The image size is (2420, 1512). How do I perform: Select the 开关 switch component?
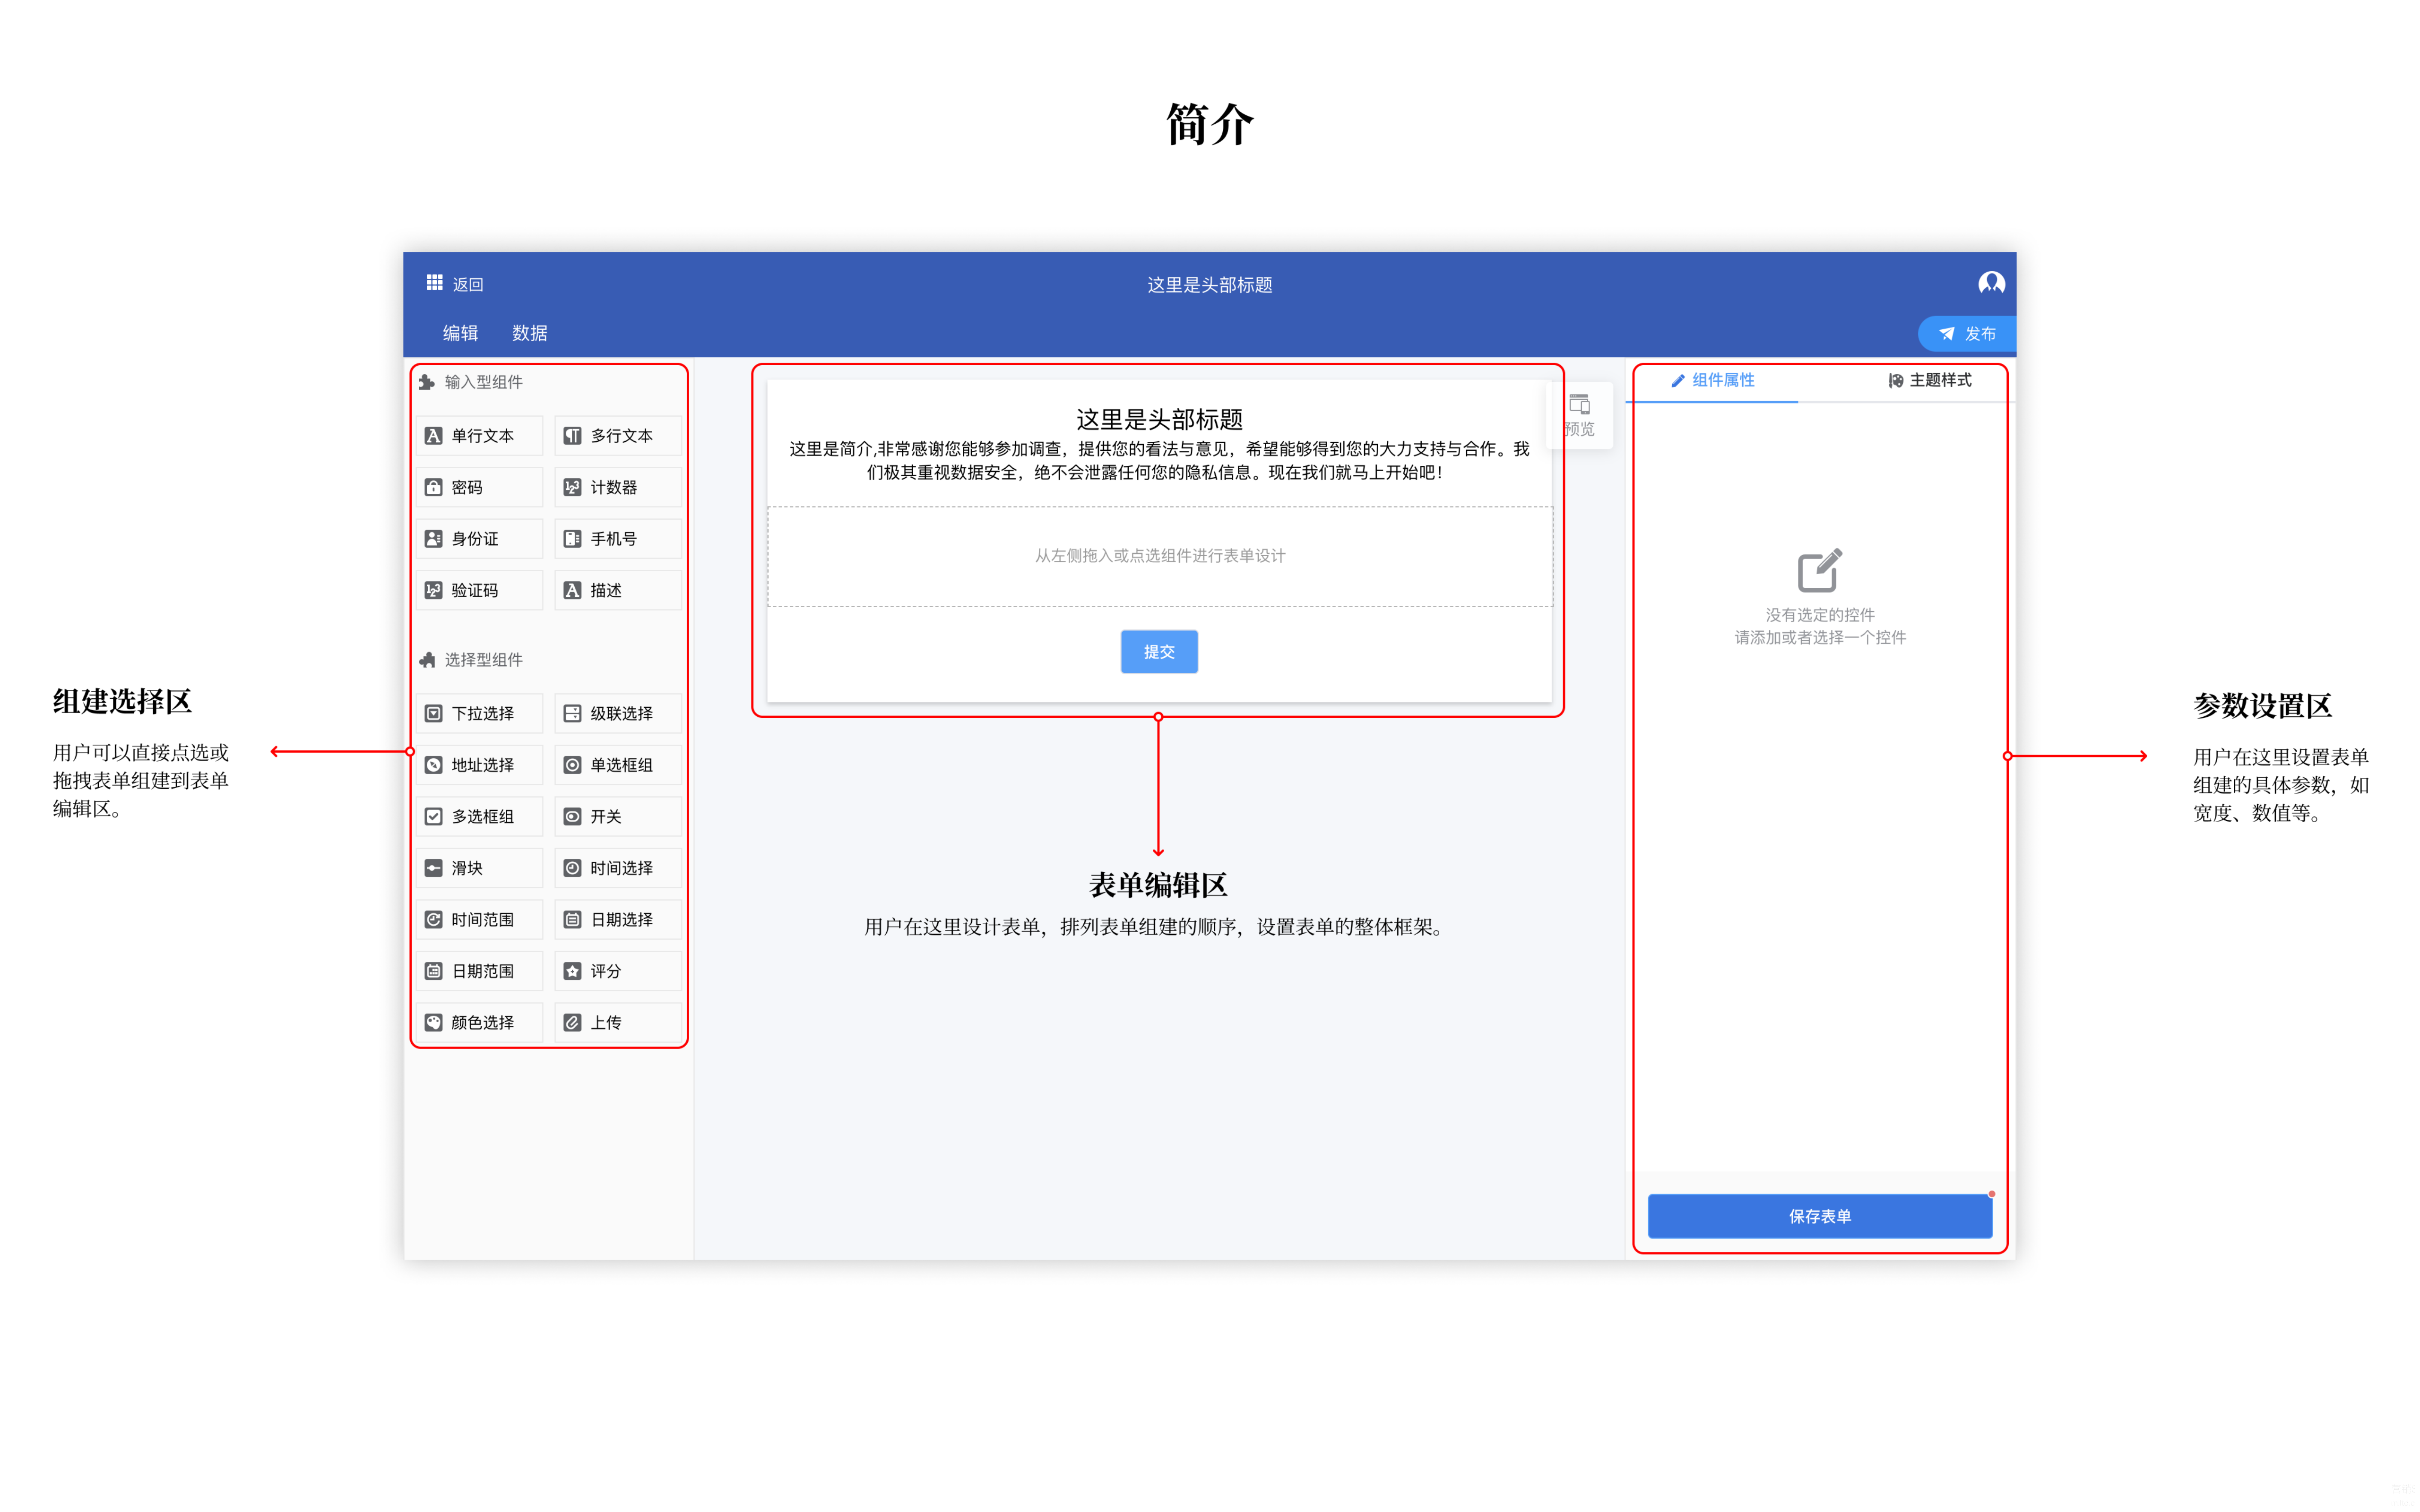618,816
